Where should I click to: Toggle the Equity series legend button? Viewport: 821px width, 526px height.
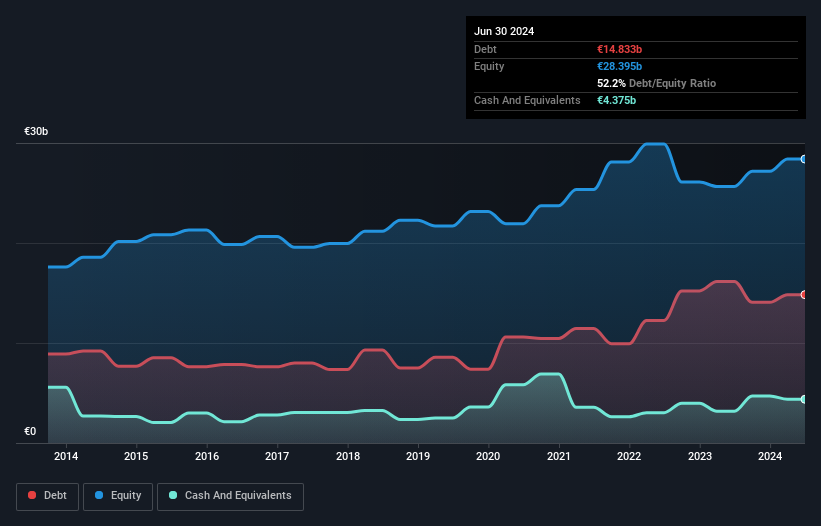pyautogui.click(x=118, y=496)
